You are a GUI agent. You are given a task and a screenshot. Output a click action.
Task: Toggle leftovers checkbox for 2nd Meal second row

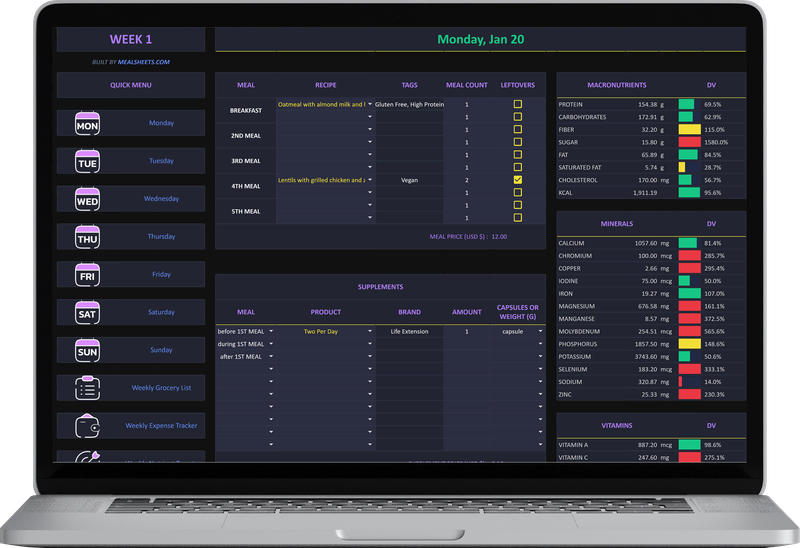517,142
